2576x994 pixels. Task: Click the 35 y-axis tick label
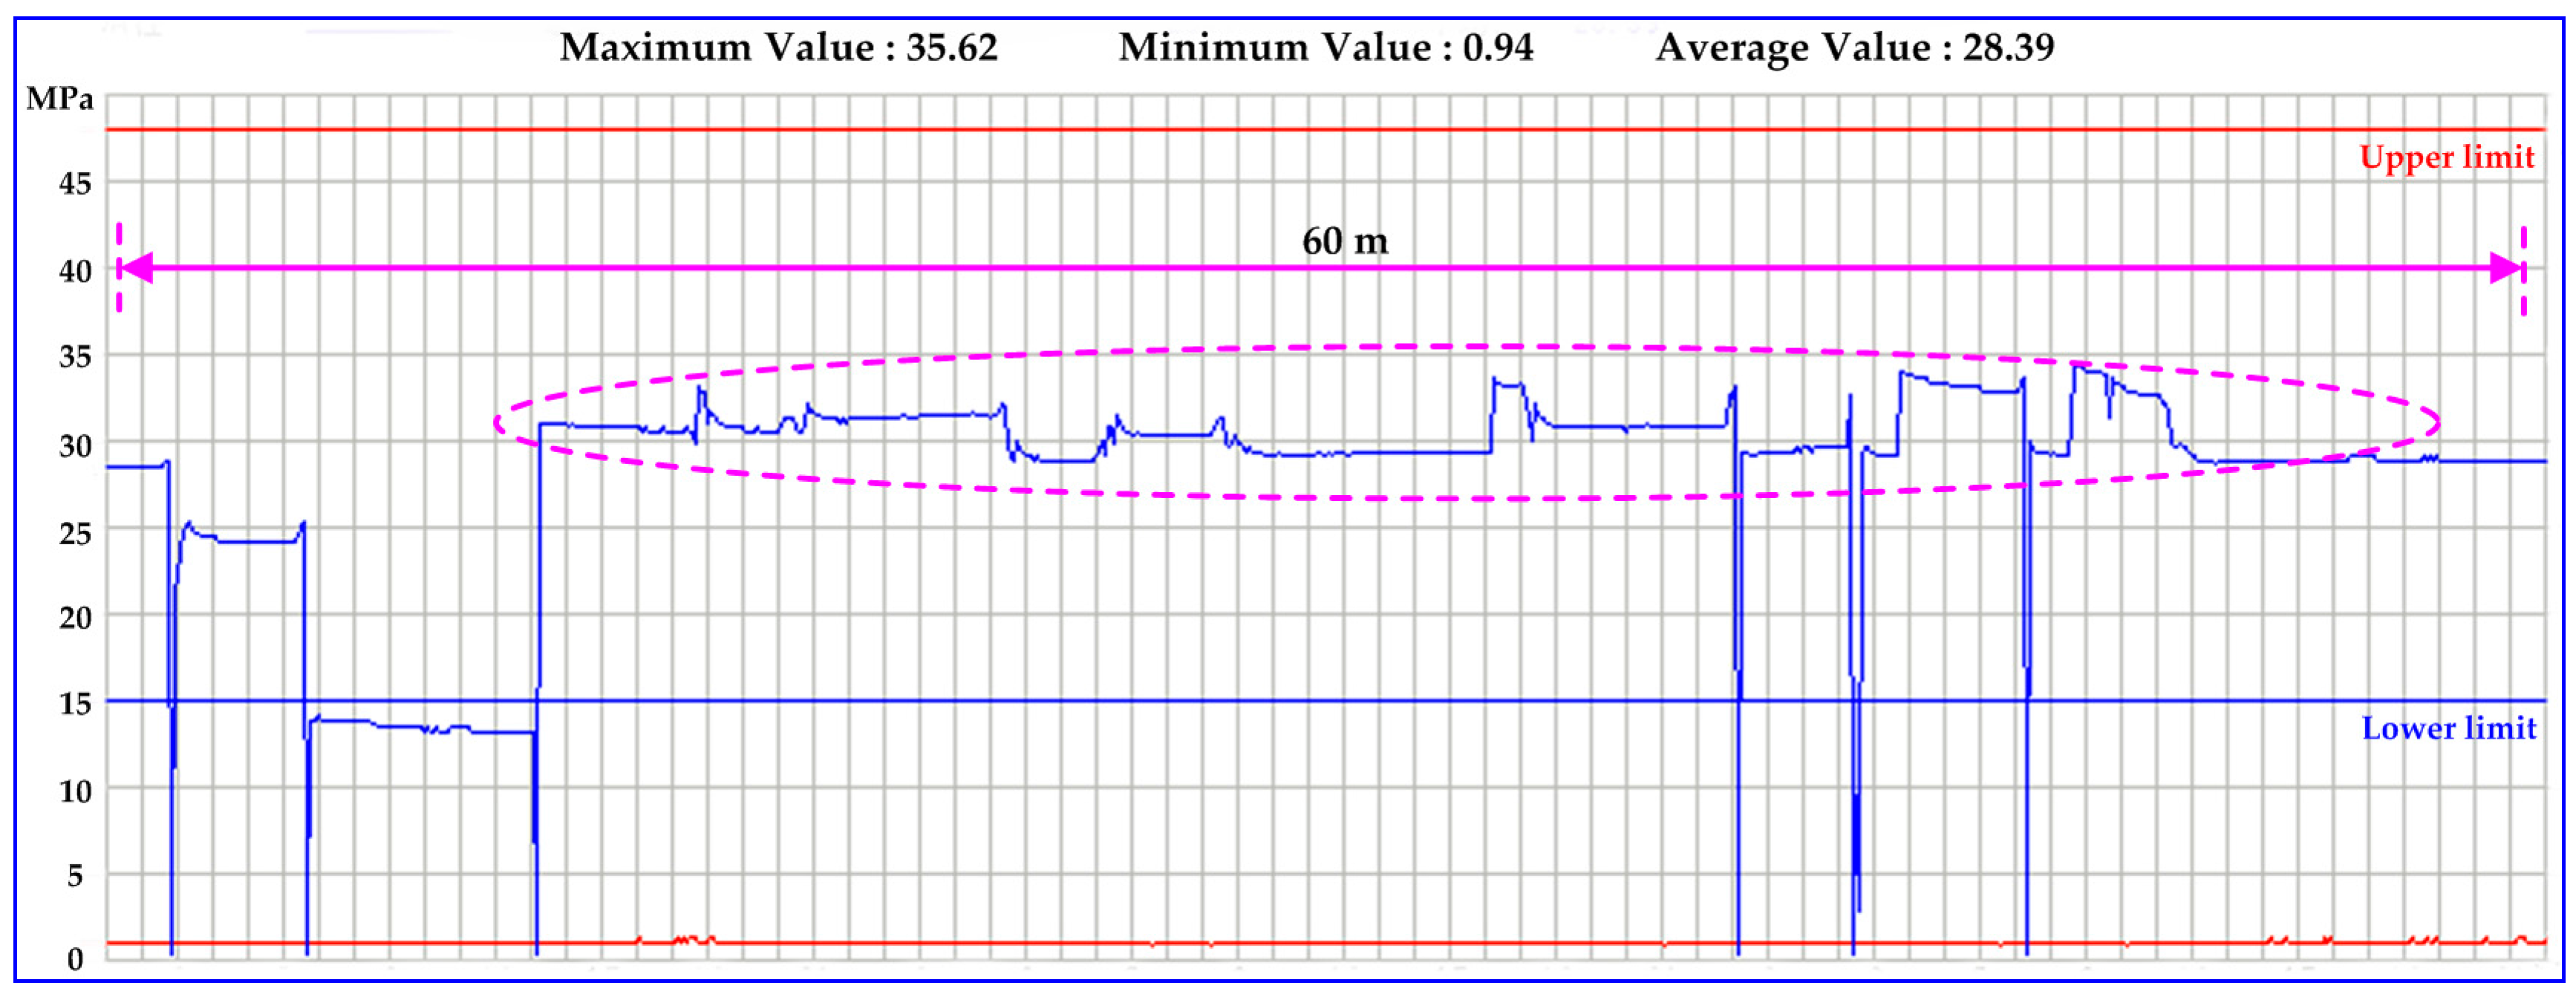pyautogui.click(x=75, y=357)
